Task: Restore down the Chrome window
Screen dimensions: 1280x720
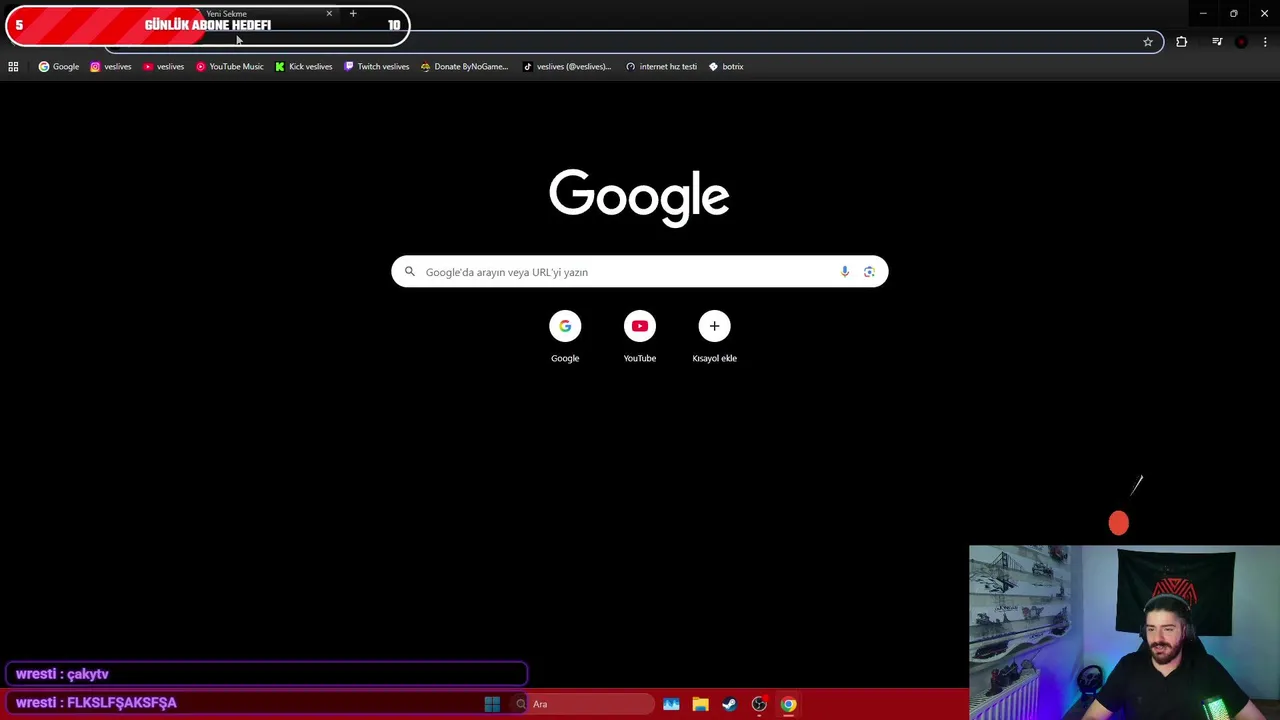Action: tap(1234, 14)
